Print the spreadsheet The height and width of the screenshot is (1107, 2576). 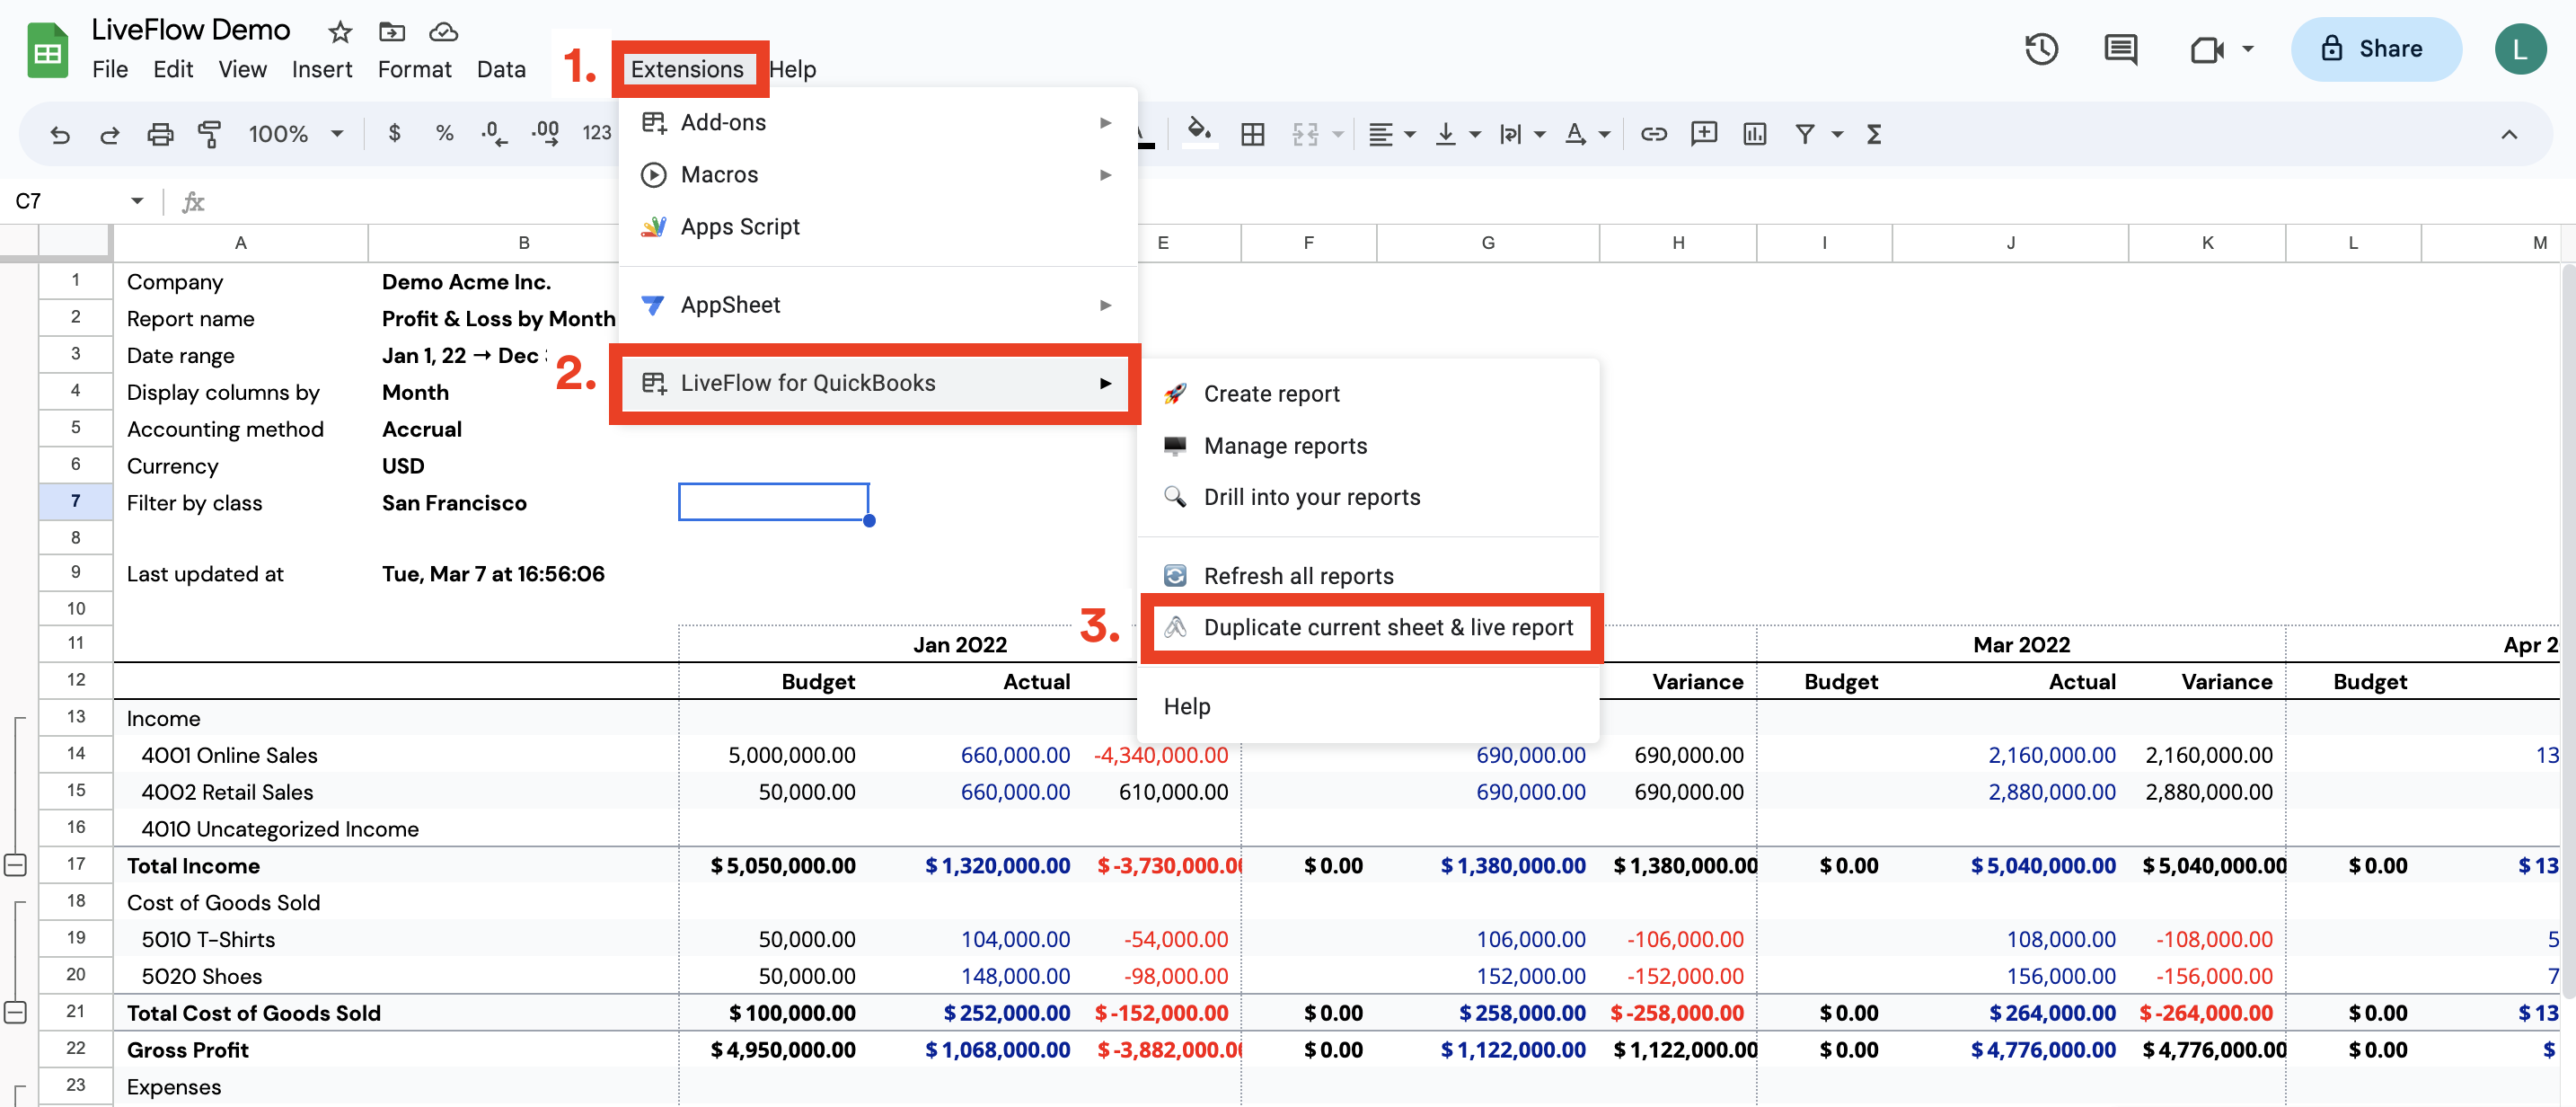point(160,134)
